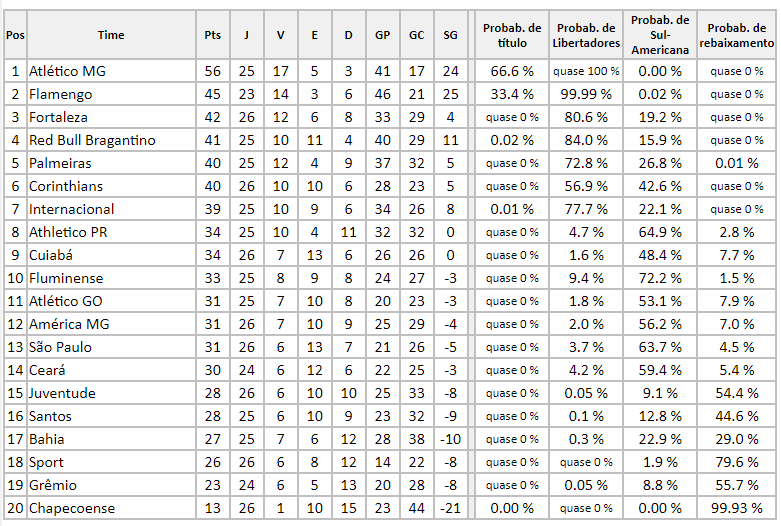781x526 pixels.
Task: Click Fluminense's 72.2 % Sul-Americana cell
Action: [x=660, y=279]
